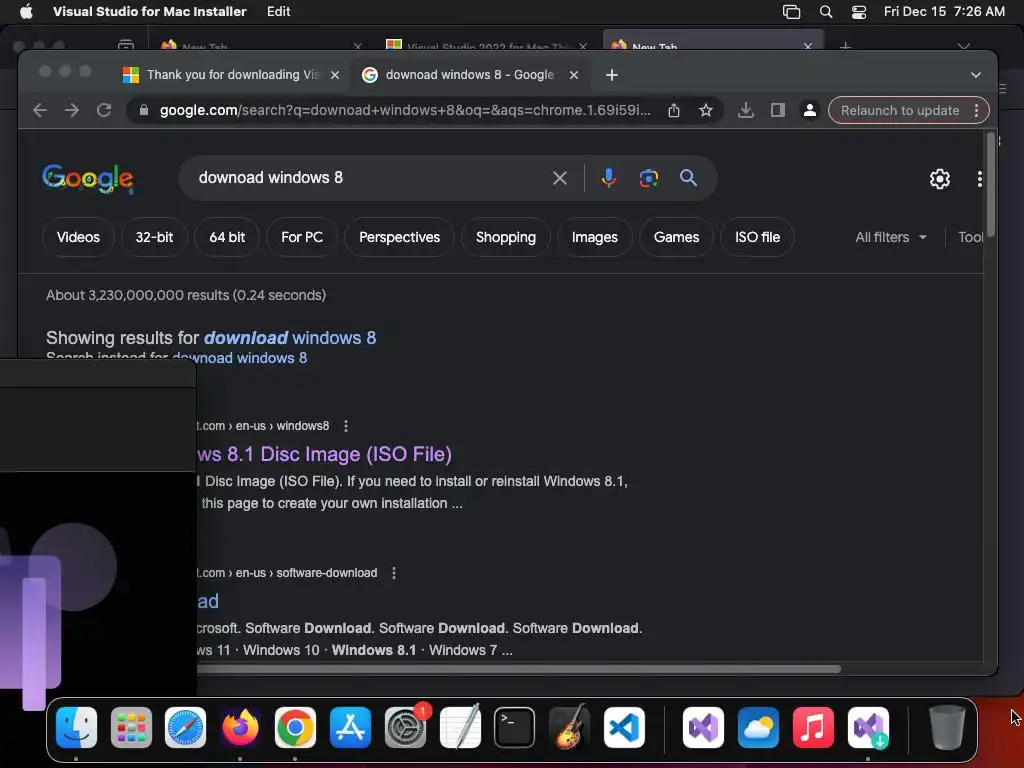Screen dimensions: 1024x768
Task: Apply the 64 bit filter chip
Action: [x=227, y=237]
